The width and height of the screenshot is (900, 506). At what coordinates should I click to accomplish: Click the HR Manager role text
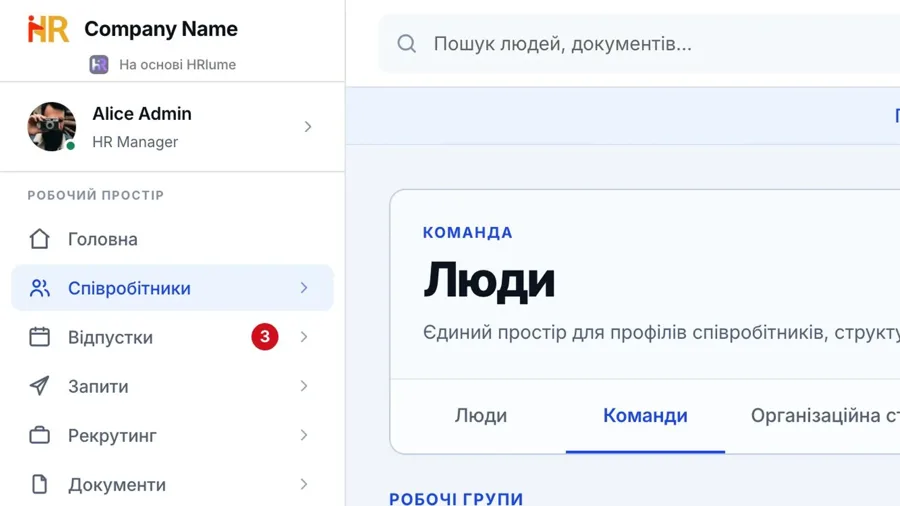click(135, 142)
